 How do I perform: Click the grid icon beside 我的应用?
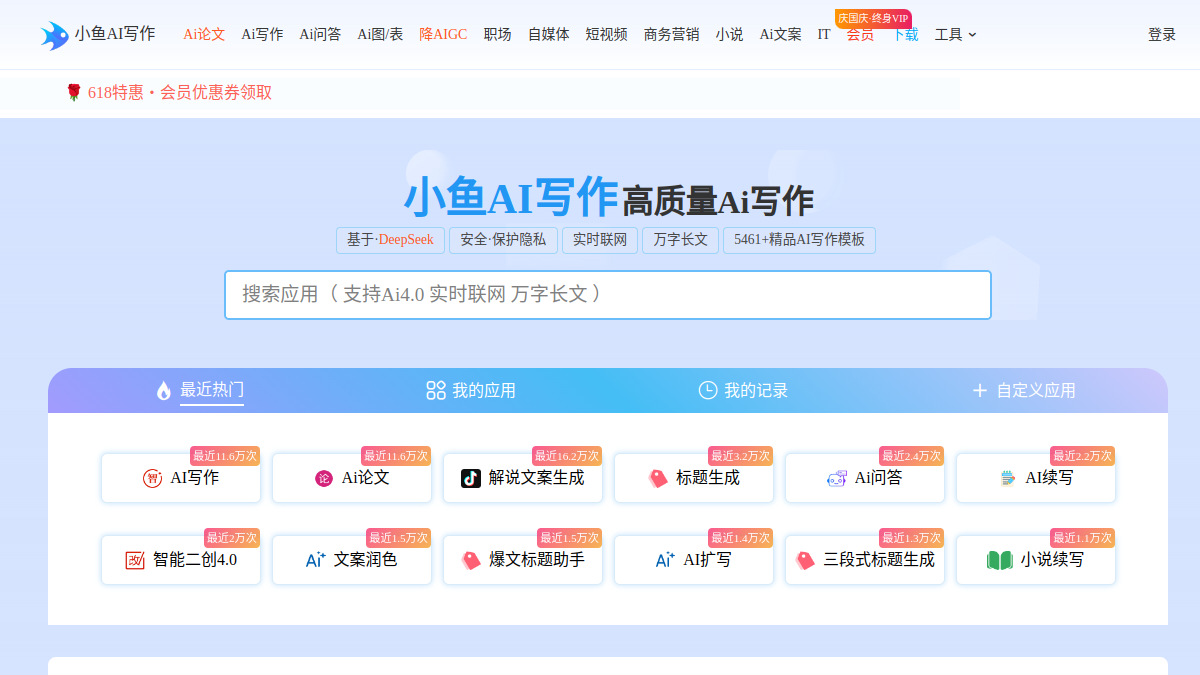(436, 390)
